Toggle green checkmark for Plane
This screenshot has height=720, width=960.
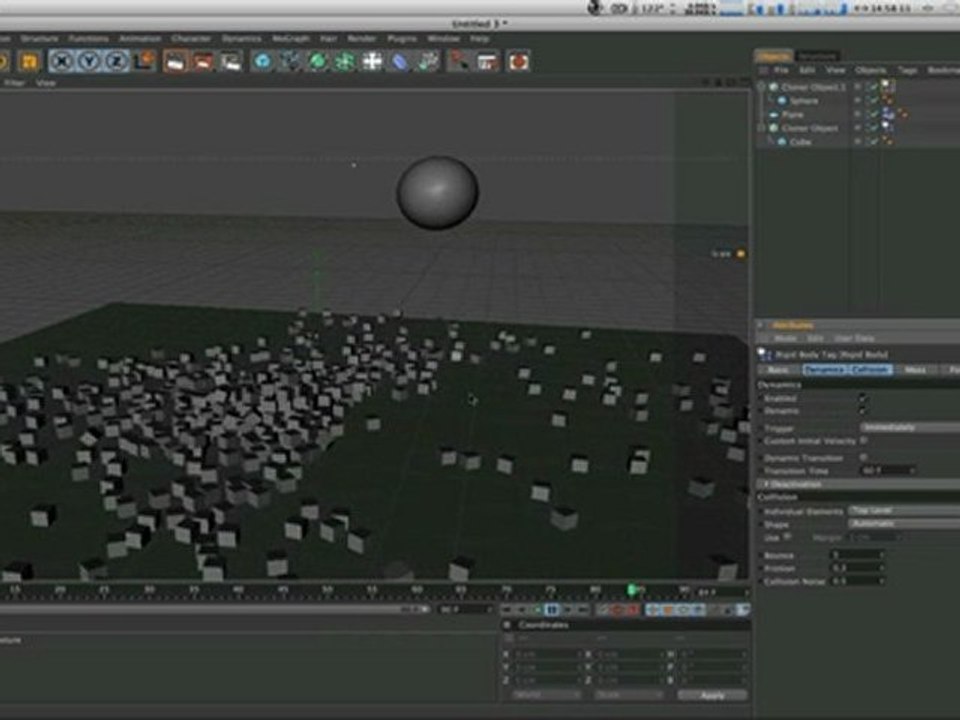(x=873, y=114)
